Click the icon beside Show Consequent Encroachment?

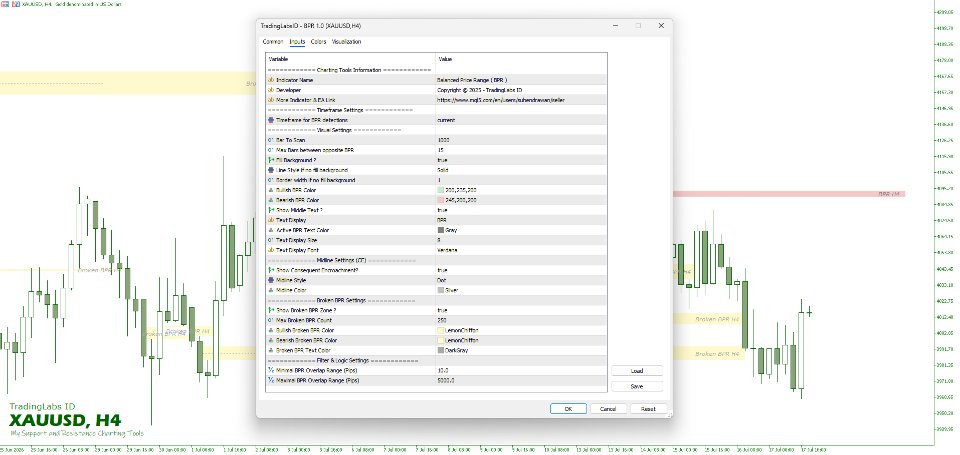tap(271, 270)
